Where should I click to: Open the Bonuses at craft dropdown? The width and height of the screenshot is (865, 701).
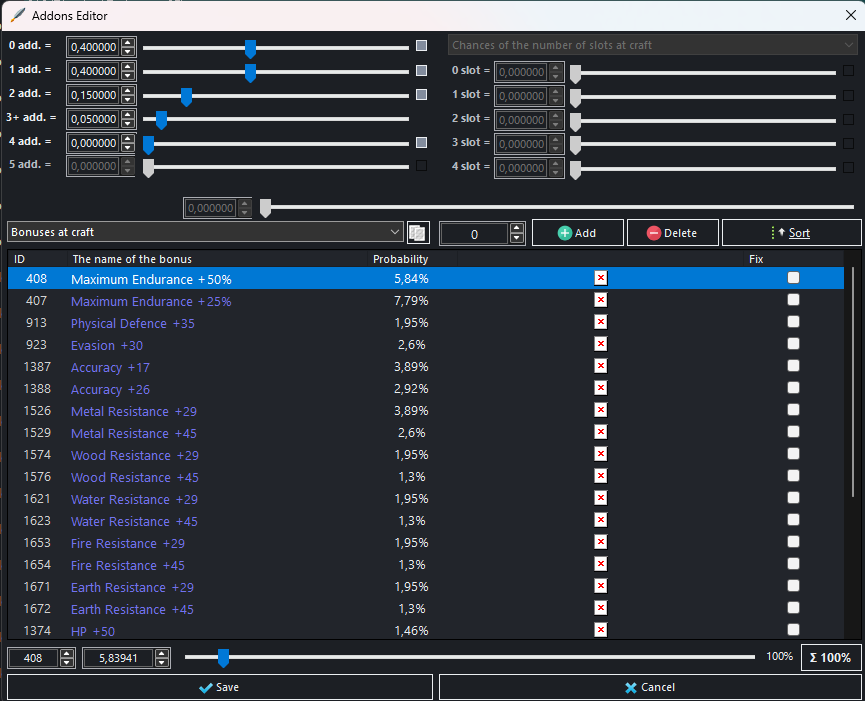[x=200, y=232]
